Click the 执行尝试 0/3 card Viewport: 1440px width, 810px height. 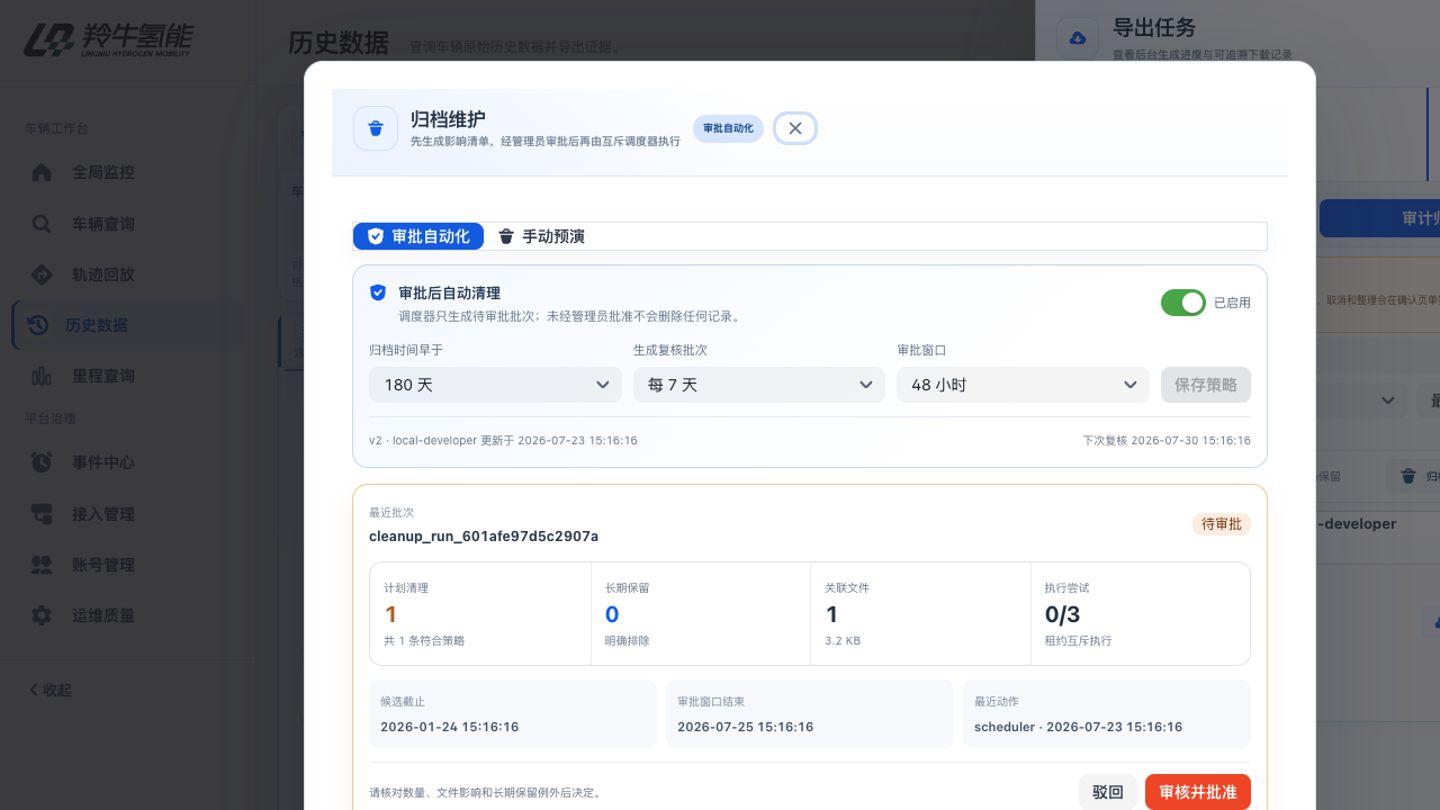(1140, 614)
